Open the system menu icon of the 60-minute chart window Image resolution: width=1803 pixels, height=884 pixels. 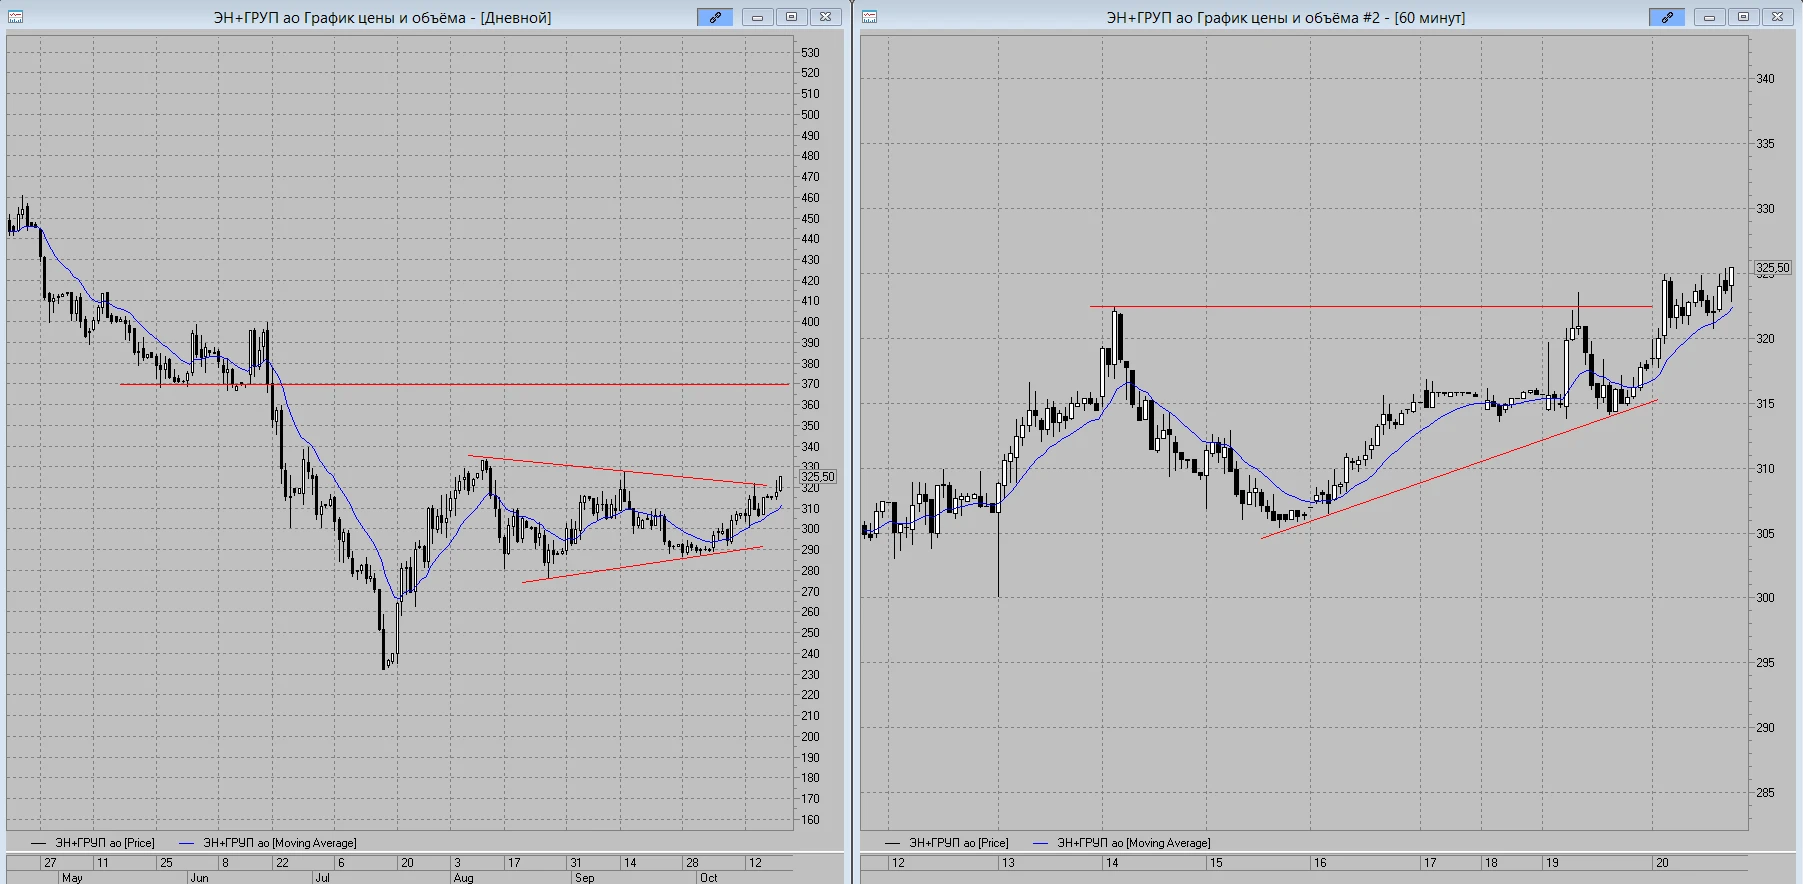click(870, 17)
